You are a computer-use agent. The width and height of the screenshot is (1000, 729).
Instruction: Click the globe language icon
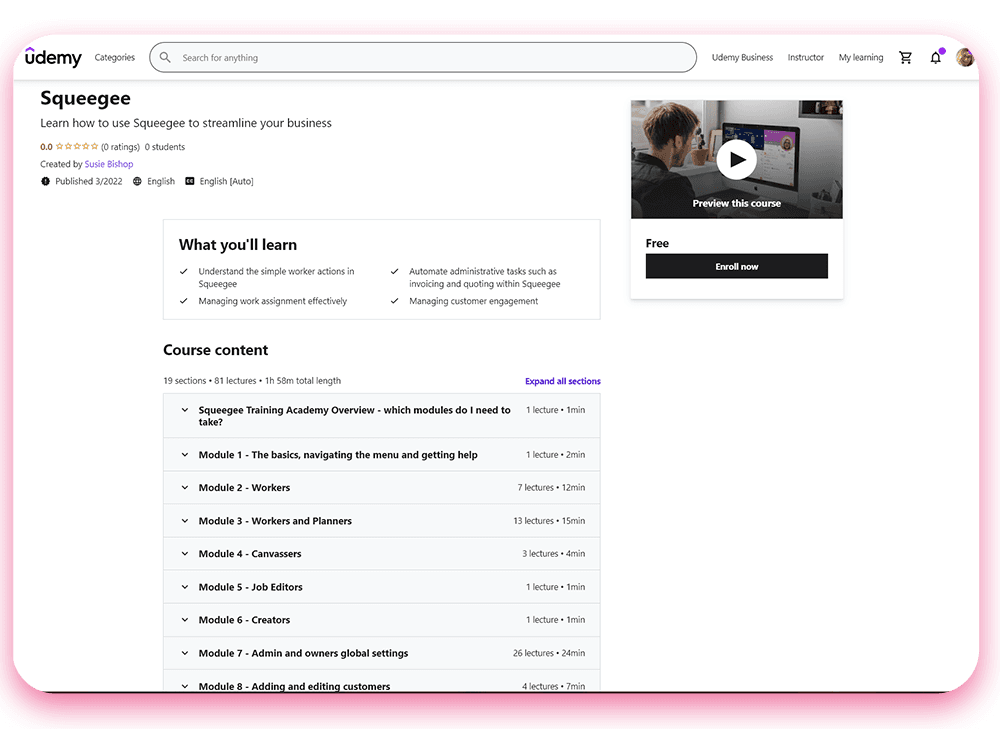[x=137, y=181]
